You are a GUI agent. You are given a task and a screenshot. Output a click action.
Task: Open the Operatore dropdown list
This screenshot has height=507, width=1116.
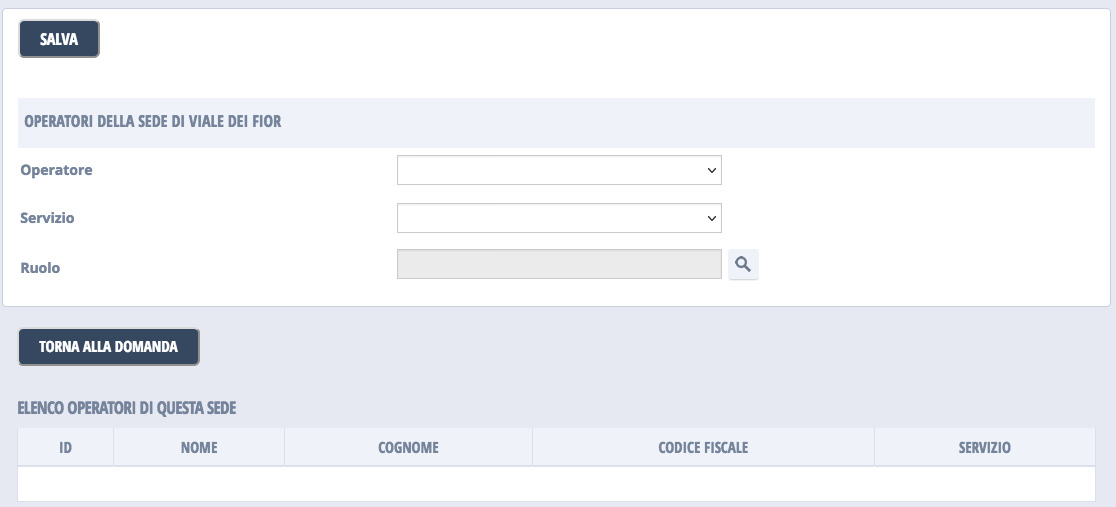tap(558, 170)
